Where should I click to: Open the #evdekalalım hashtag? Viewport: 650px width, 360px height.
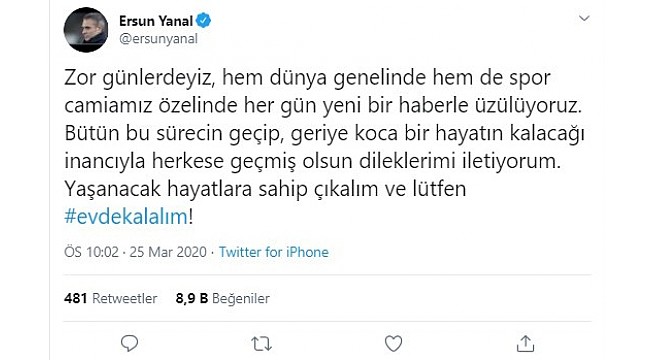pyautogui.click(x=126, y=217)
